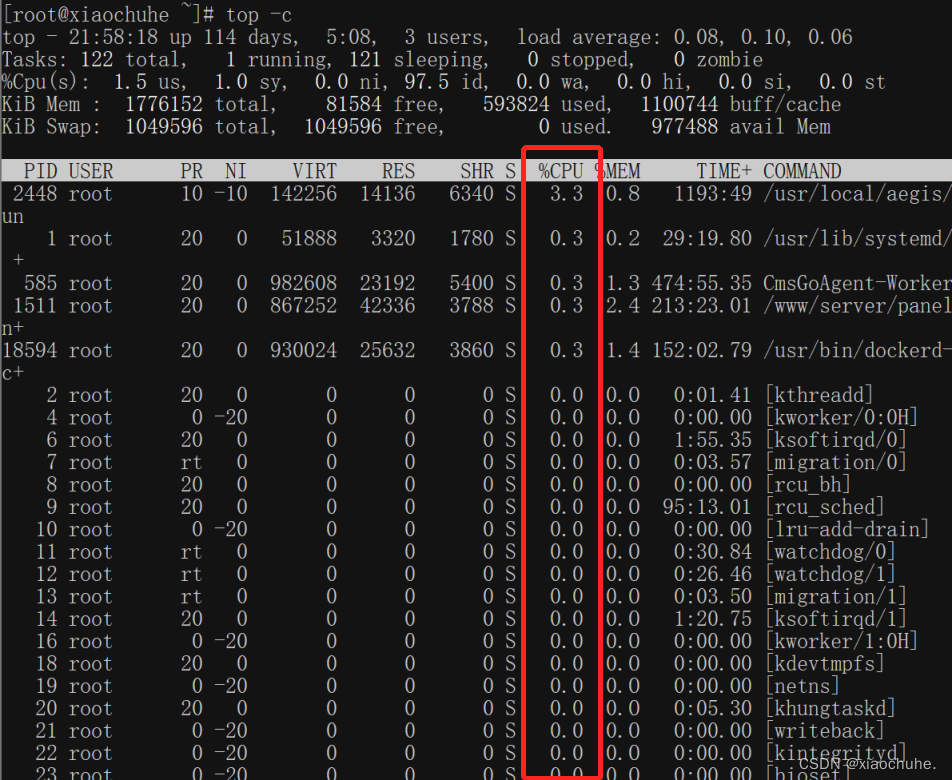Image resolution: width=952 pixels, height=780 pixels.
Task: Click the /usr/bin/dockerd command
Action: pos(857,350)
